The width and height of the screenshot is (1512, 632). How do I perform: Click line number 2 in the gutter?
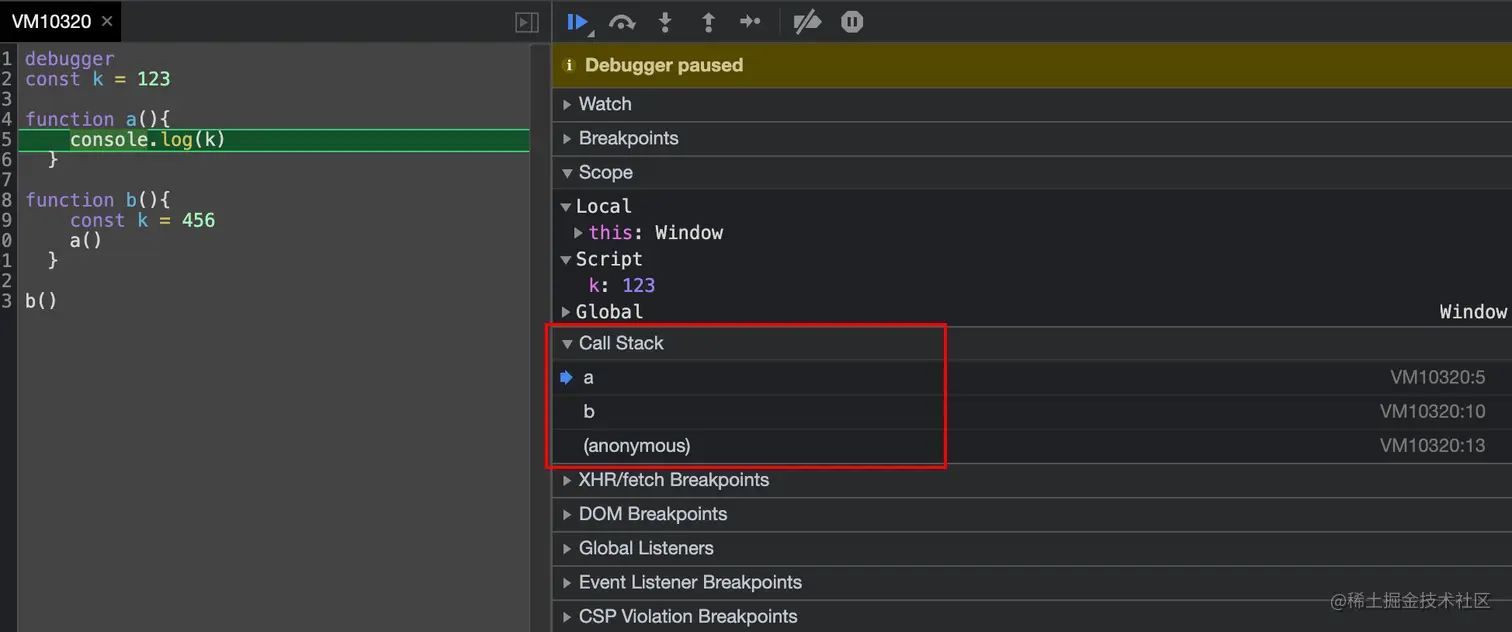coord(7,79)
